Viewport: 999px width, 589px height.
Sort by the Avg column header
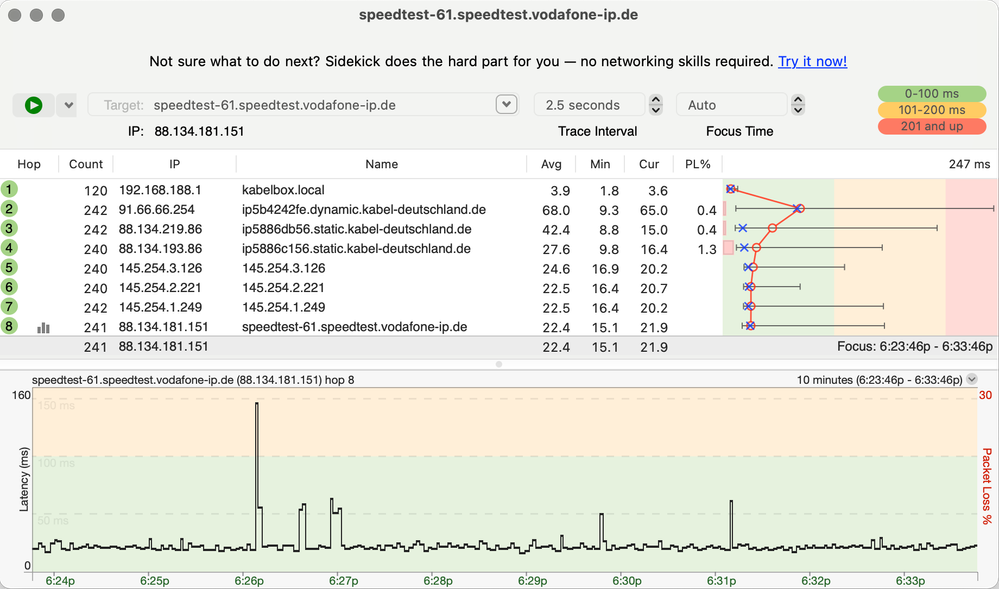coord(551,164)
